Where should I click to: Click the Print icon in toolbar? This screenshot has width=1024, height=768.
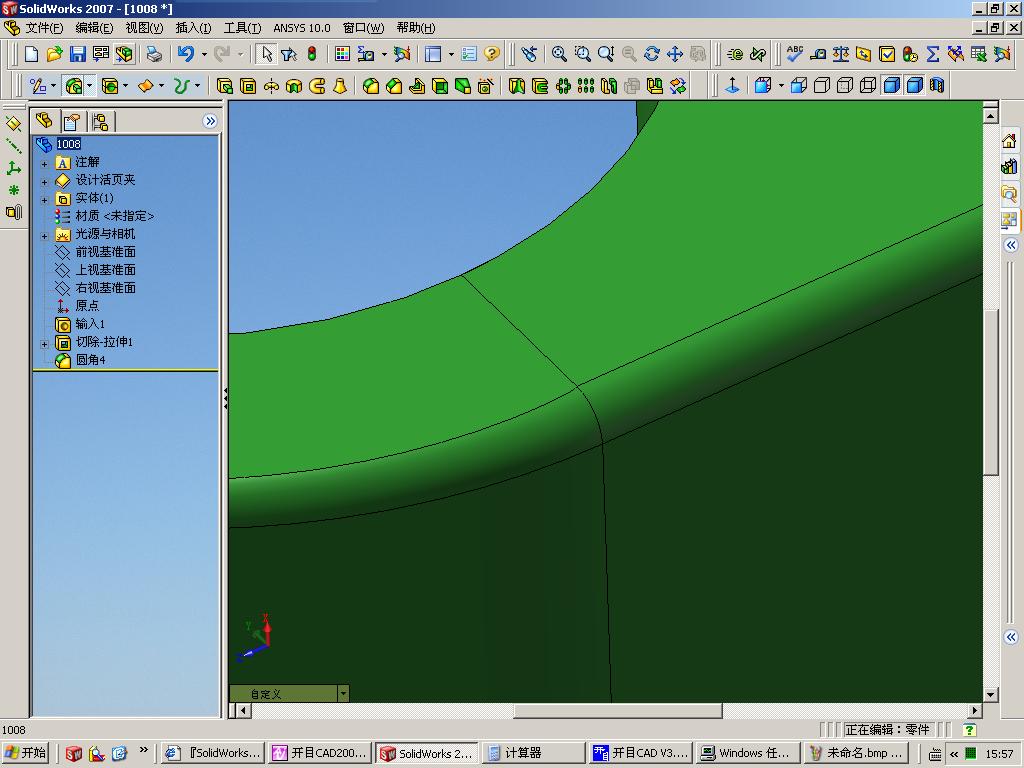(x=154, y=54)
